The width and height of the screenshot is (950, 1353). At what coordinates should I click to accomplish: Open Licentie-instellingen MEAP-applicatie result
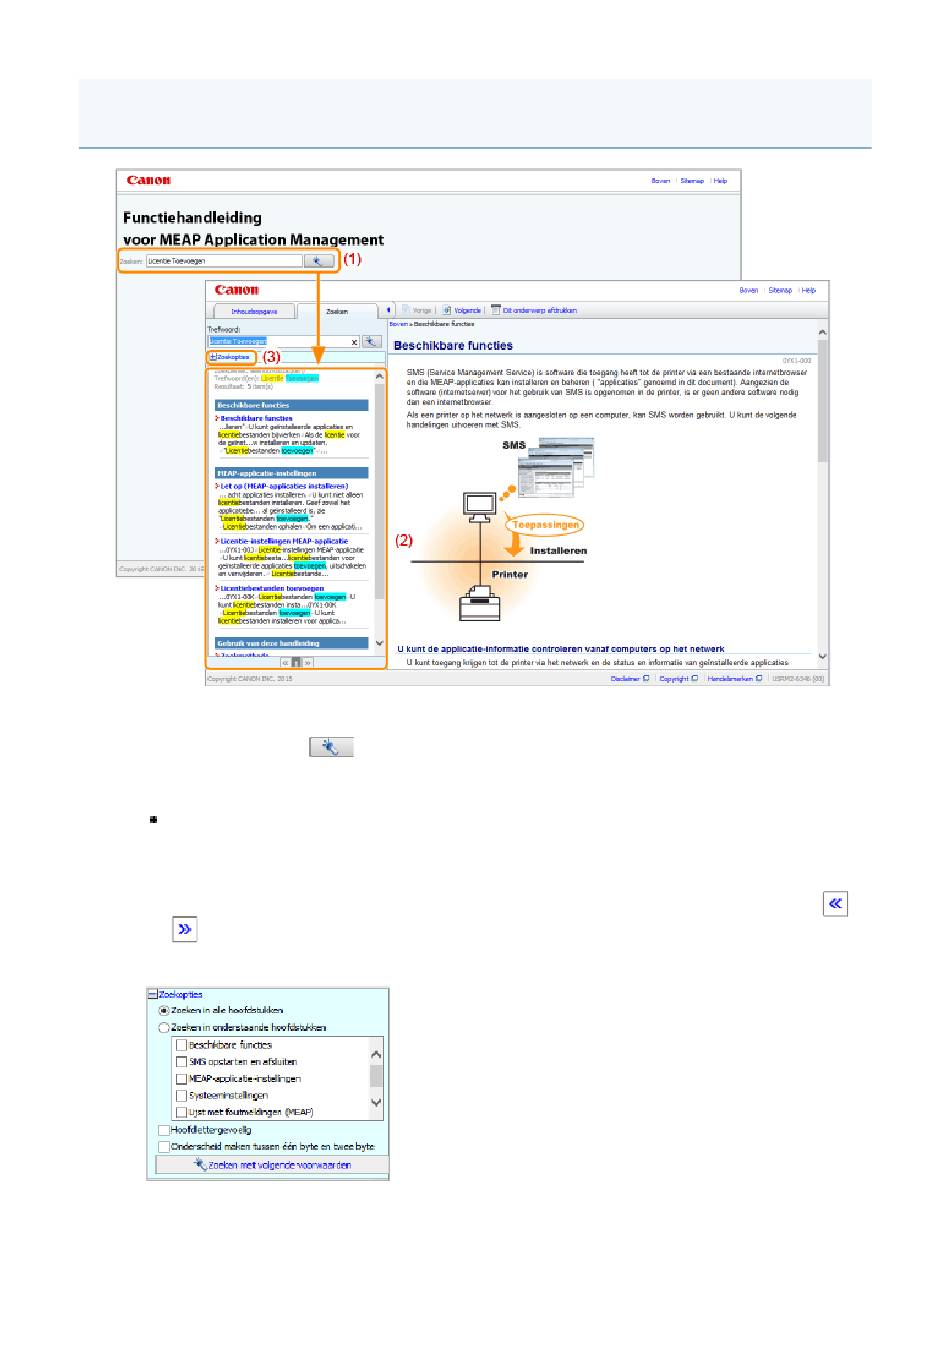click(284, 541)
